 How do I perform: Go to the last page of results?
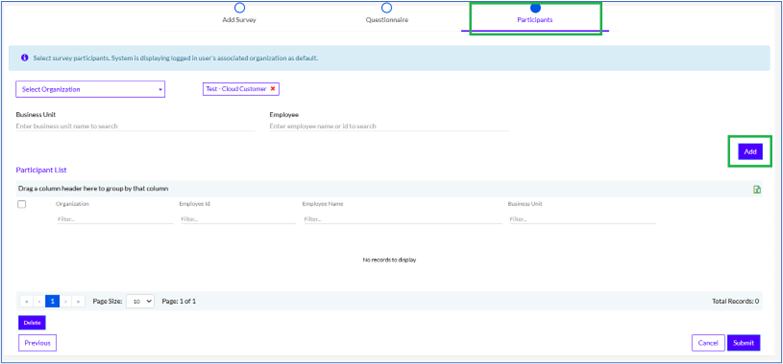tap(78, 301)
